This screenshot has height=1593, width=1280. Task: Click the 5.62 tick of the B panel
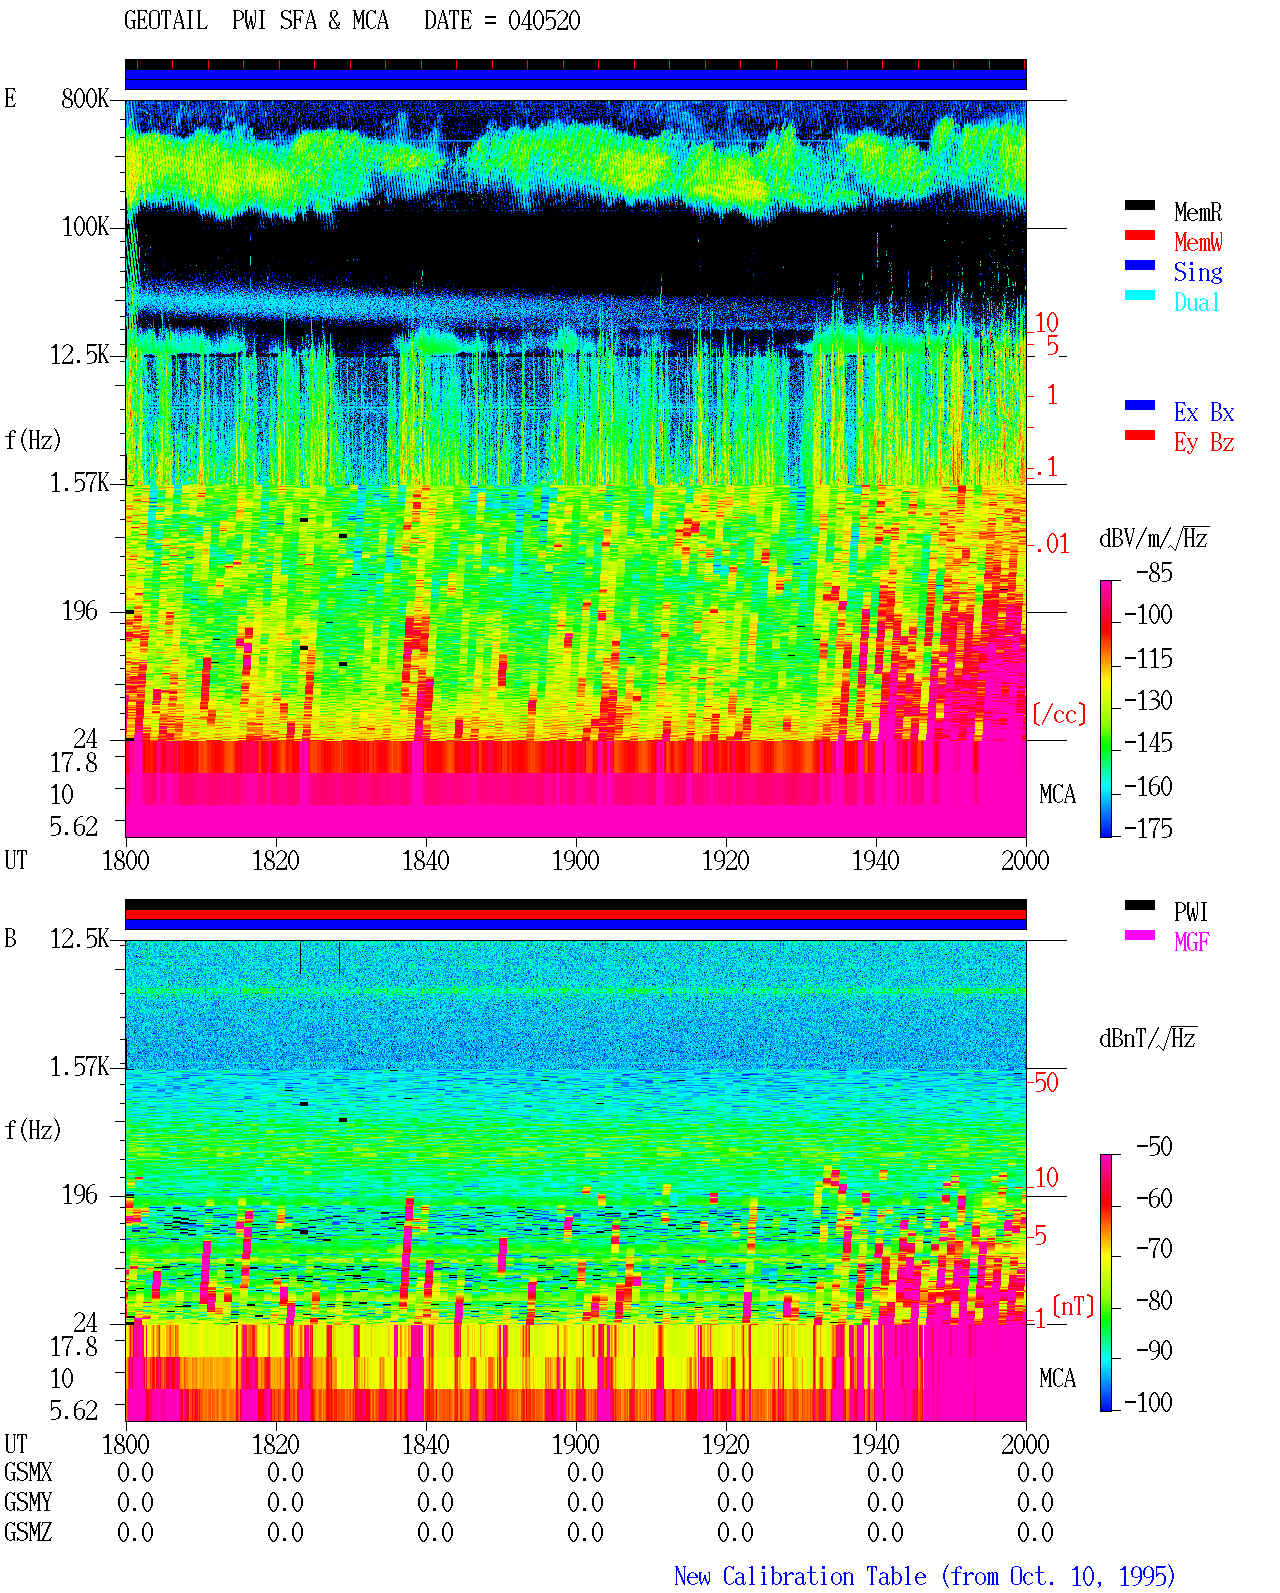point(73,1410)
